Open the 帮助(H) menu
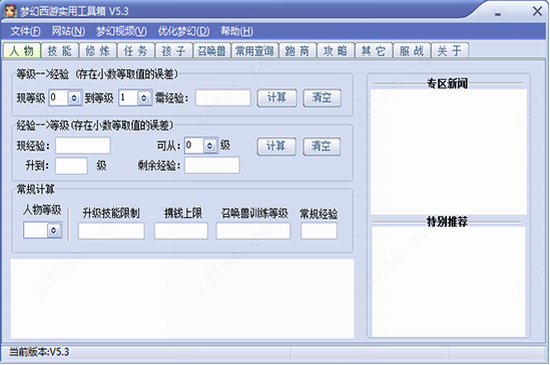This screenshot has height=365, width=550. click(237, 31)
